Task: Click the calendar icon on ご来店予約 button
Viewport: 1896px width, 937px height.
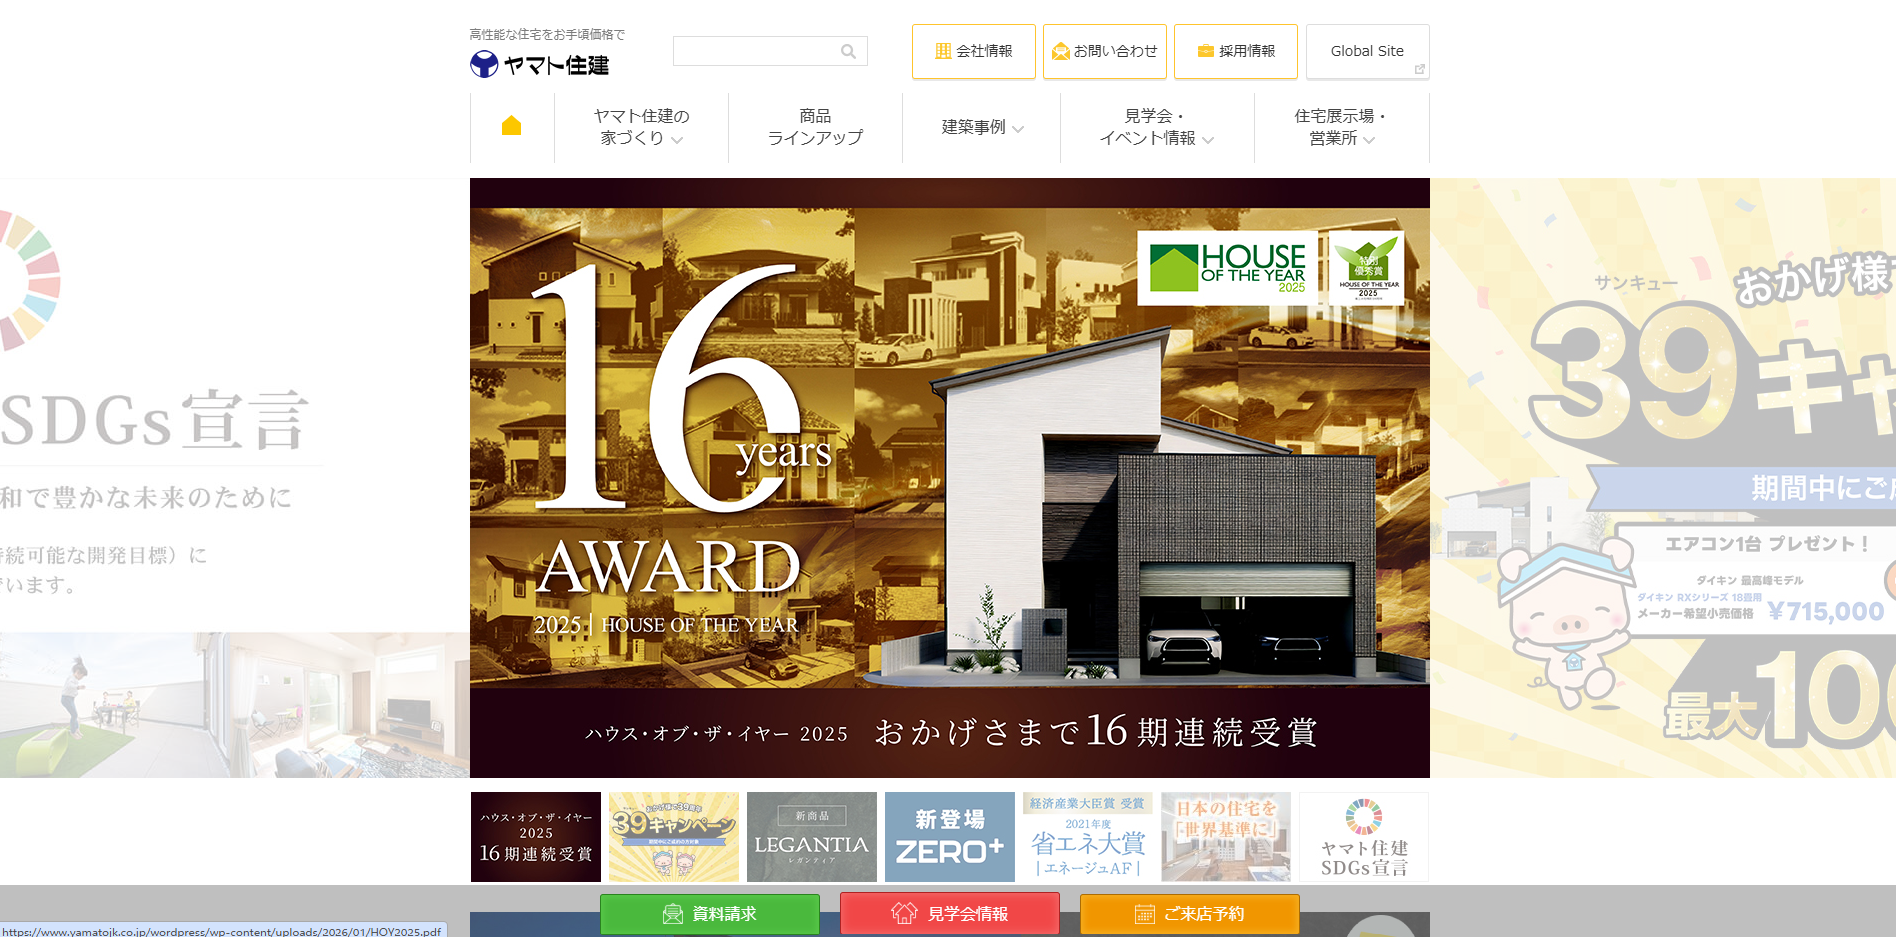Action: [x=1145, y=914]
